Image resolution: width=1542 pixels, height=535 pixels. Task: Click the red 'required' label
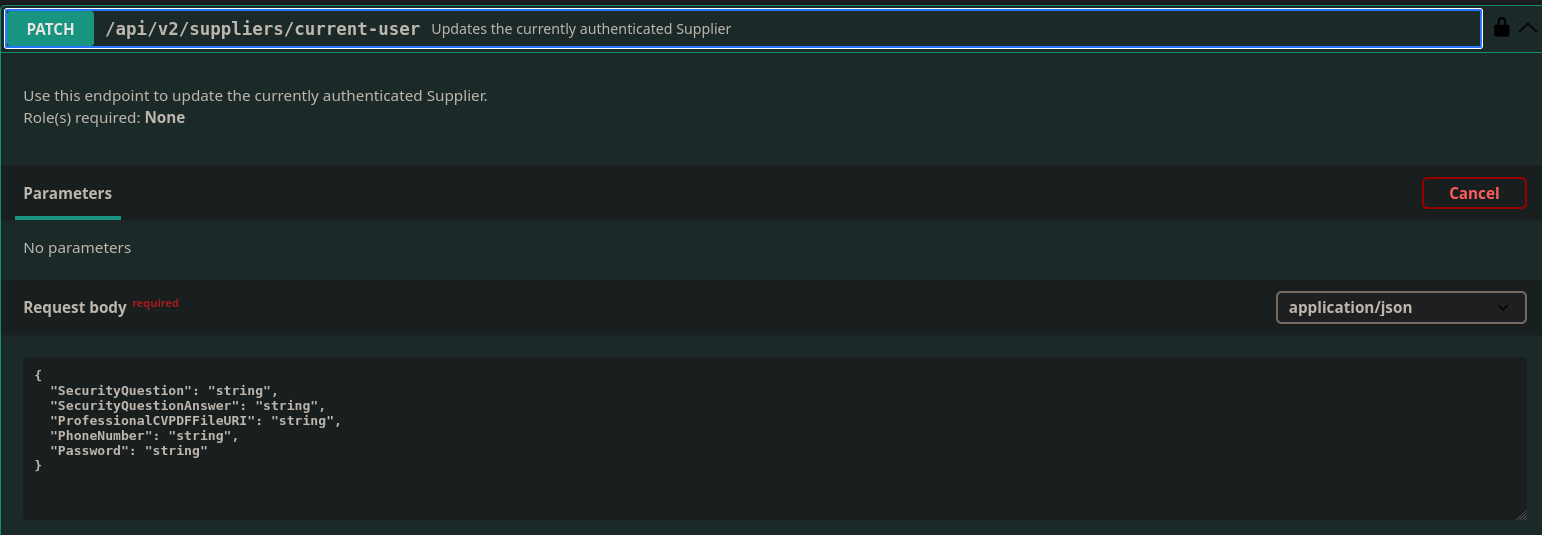click(x=155, y=303)
